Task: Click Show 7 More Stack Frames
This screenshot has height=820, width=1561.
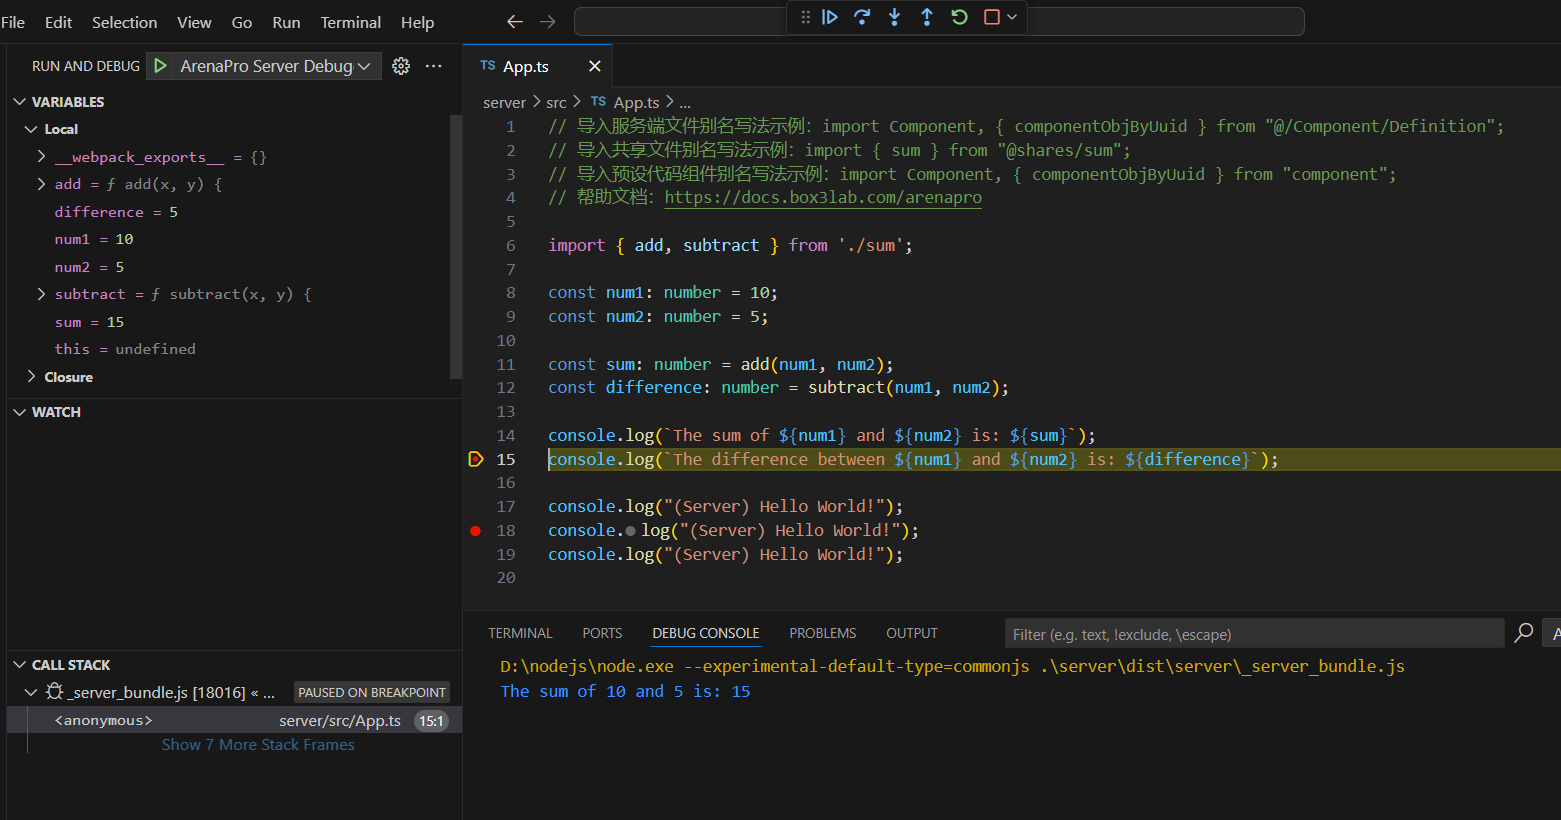Action: (258, 745)
